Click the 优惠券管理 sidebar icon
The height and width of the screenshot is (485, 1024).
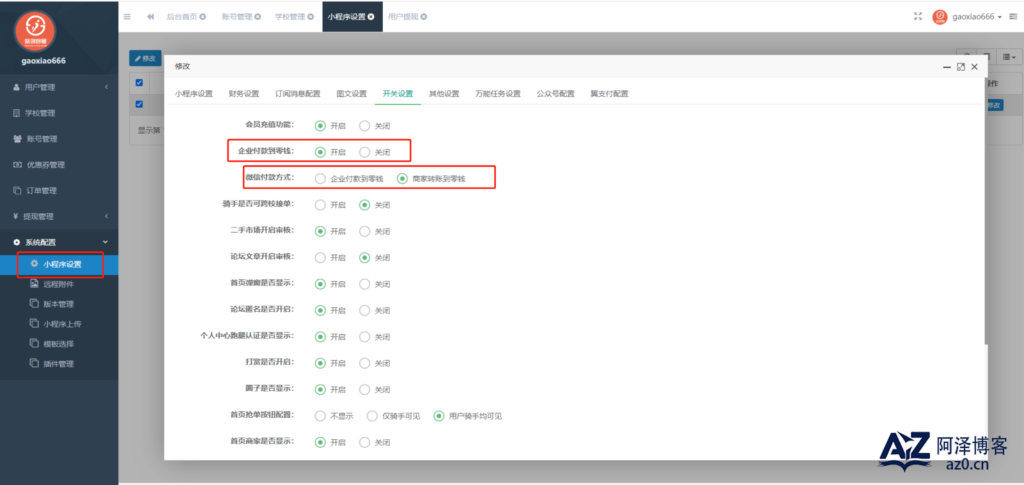(x=17, y=165)
